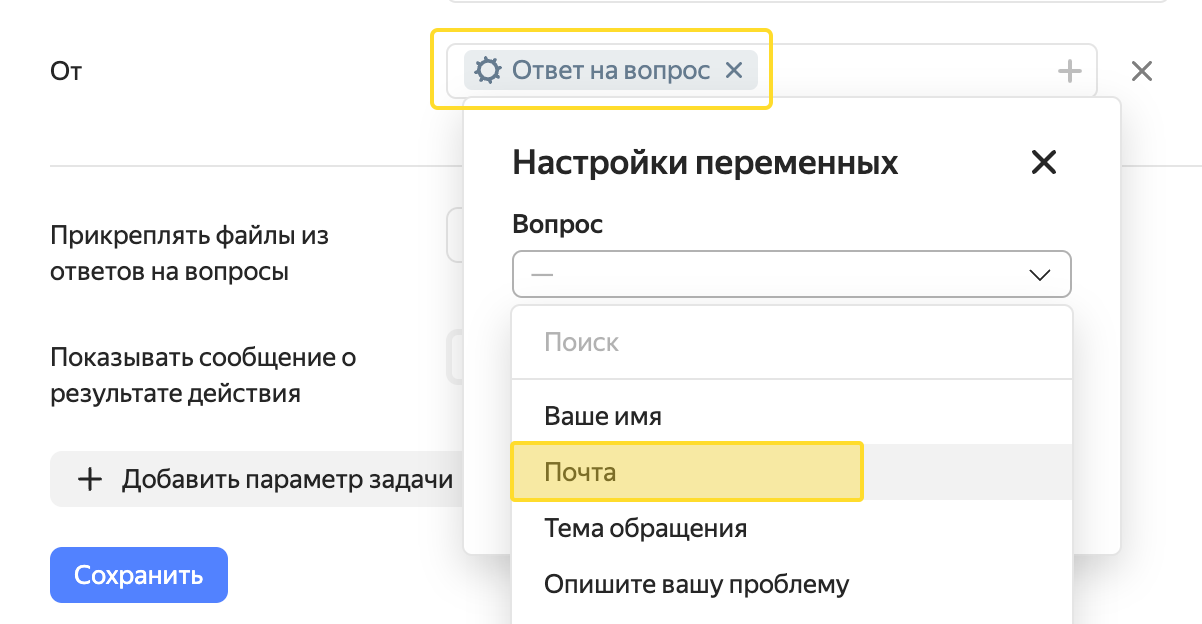Click the plus icon in the От field
1202x624 pixels.
click(1069, 71)
